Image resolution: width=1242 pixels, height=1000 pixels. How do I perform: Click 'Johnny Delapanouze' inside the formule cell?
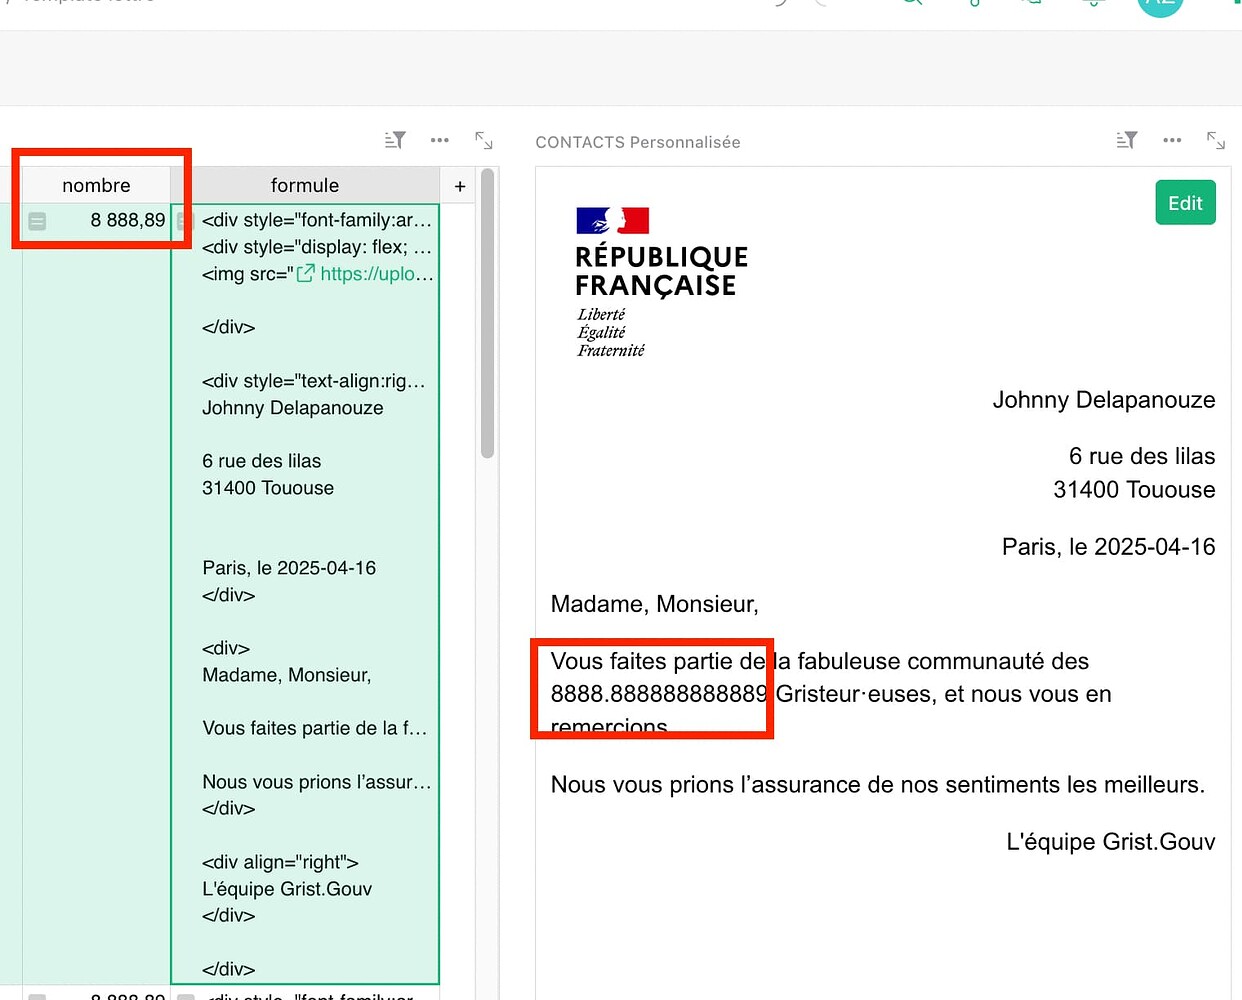point(293,408)
